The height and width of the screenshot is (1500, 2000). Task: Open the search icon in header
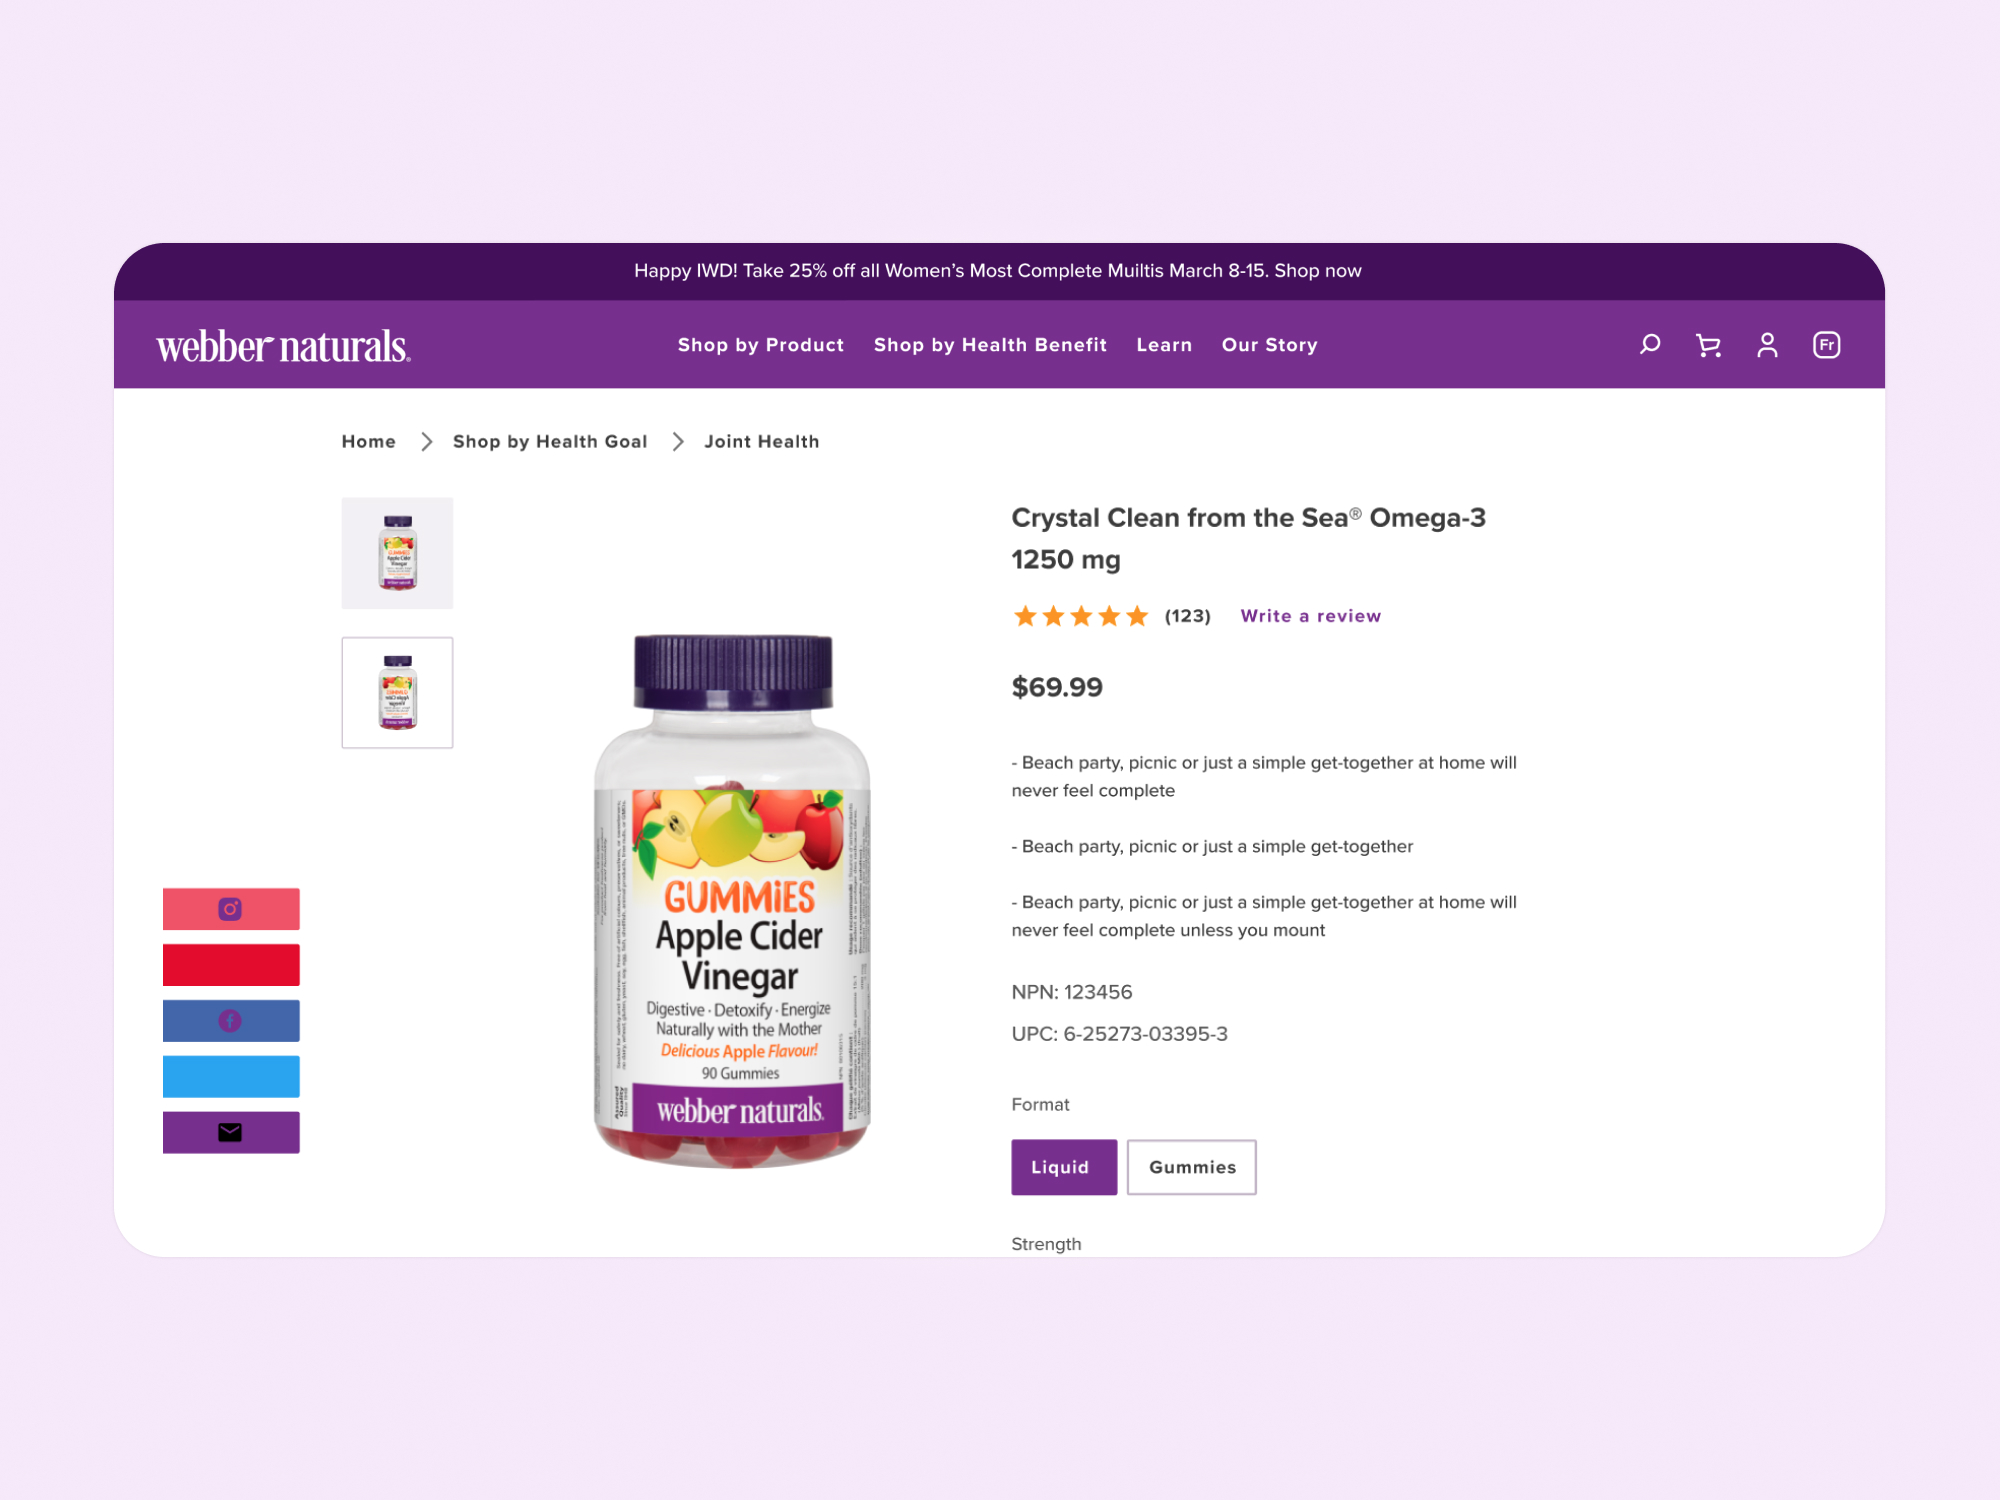1650,345
